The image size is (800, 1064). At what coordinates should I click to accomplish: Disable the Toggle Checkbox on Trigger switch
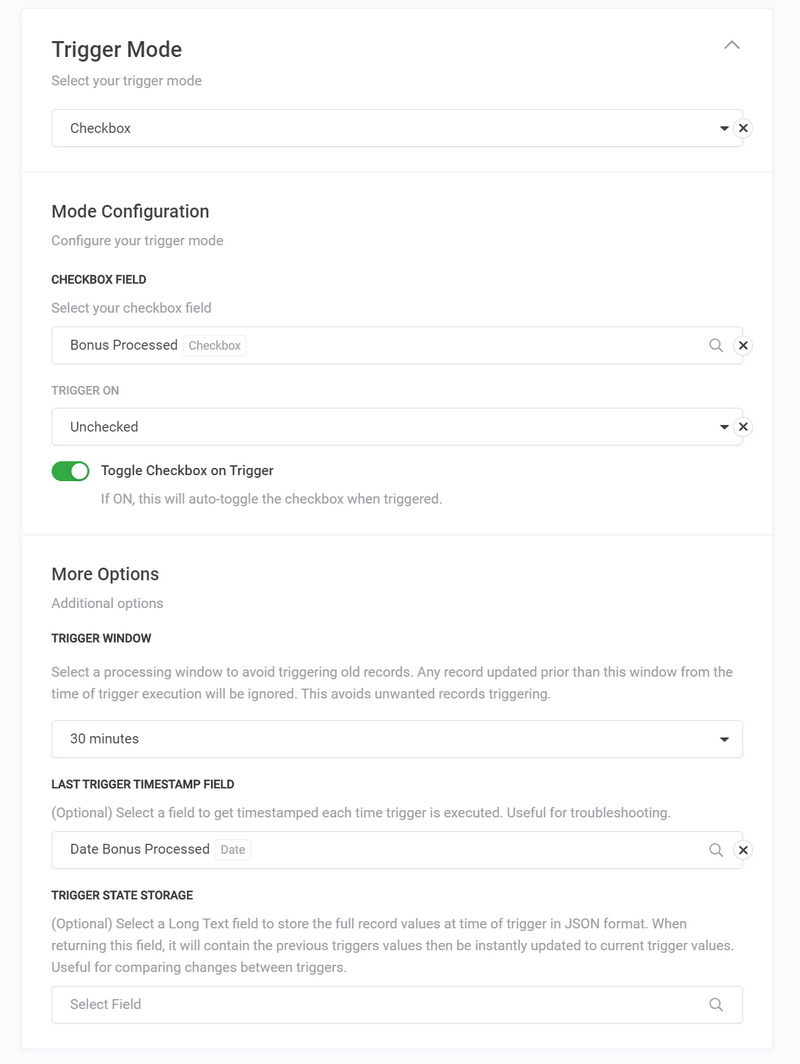point(70,471)
